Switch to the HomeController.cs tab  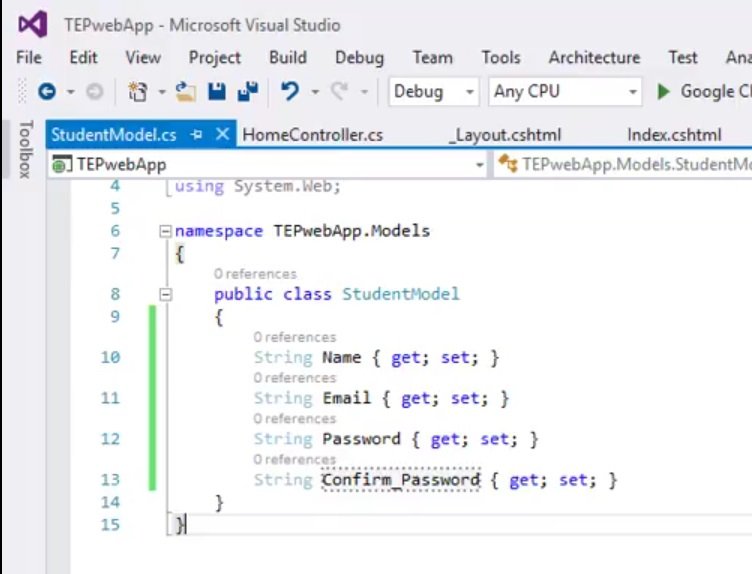(x=313, y=135)
